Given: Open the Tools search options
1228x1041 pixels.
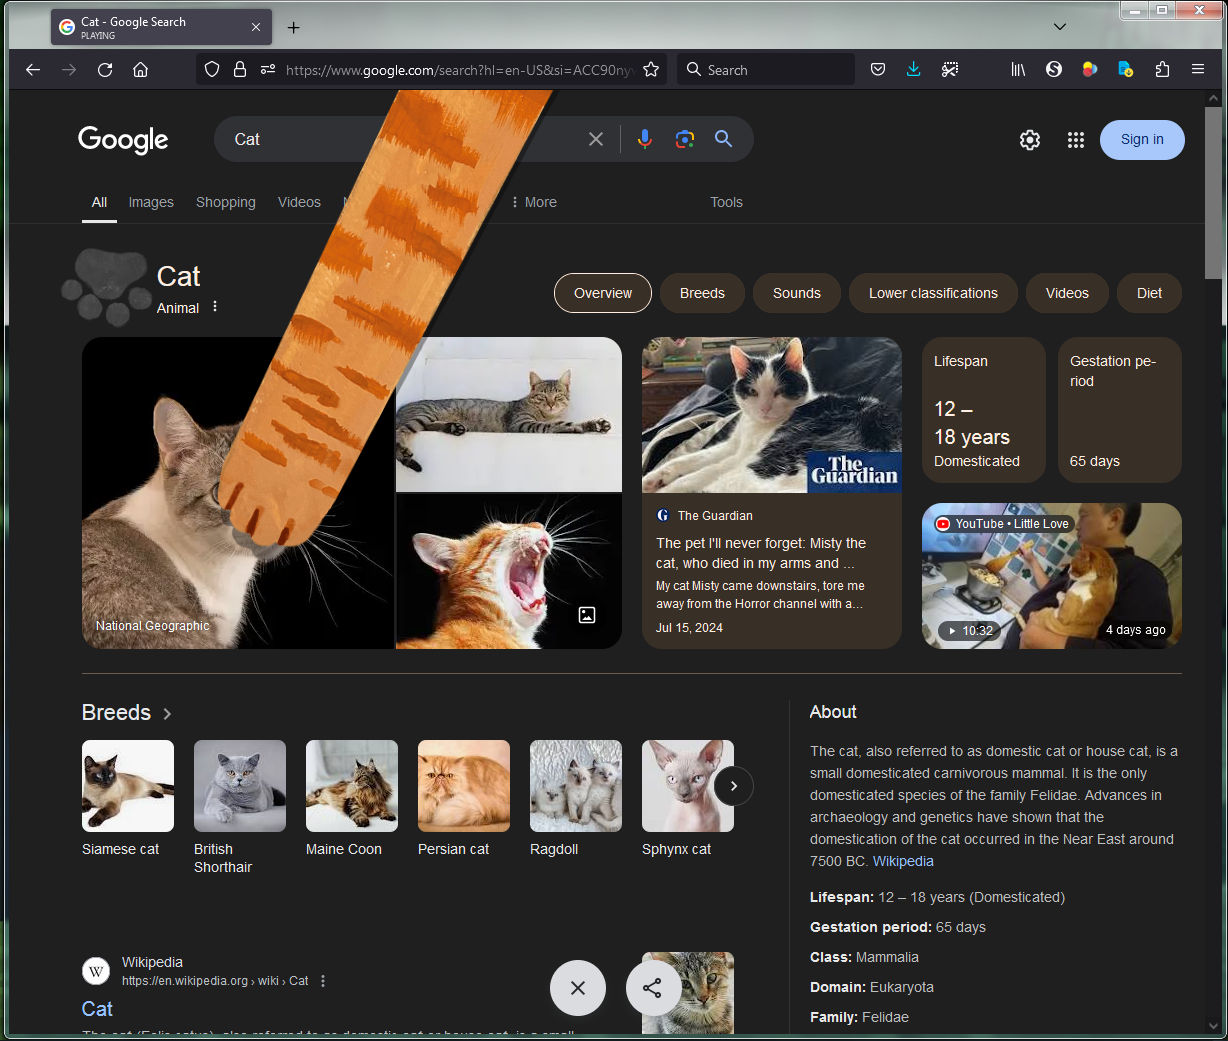Looking at the screenshot, I should [727, 202].
